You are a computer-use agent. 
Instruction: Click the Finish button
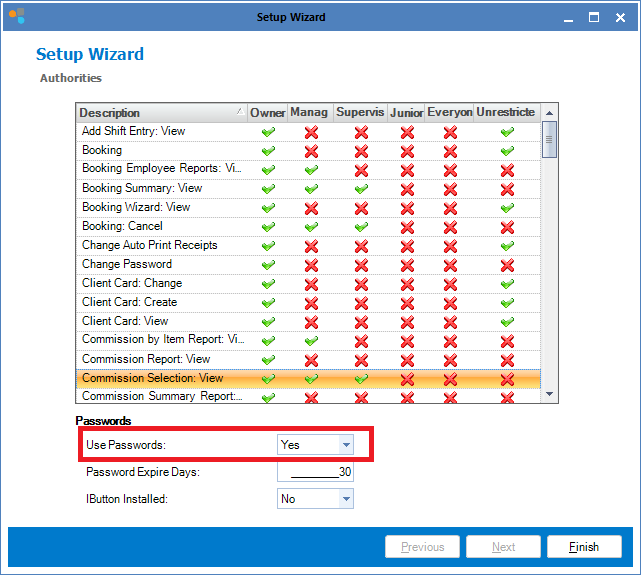(584, 547)
